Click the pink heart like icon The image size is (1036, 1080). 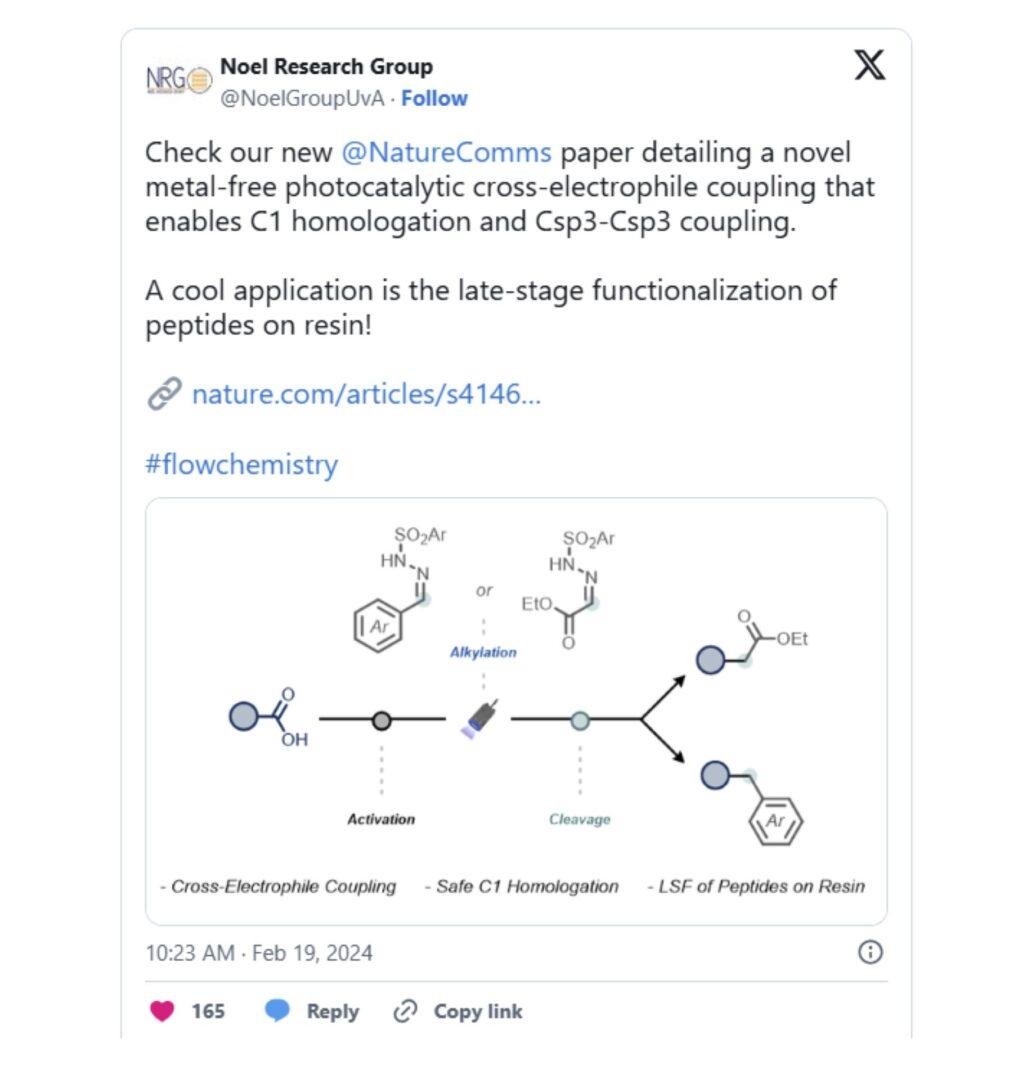click(x=163, y=1010)
